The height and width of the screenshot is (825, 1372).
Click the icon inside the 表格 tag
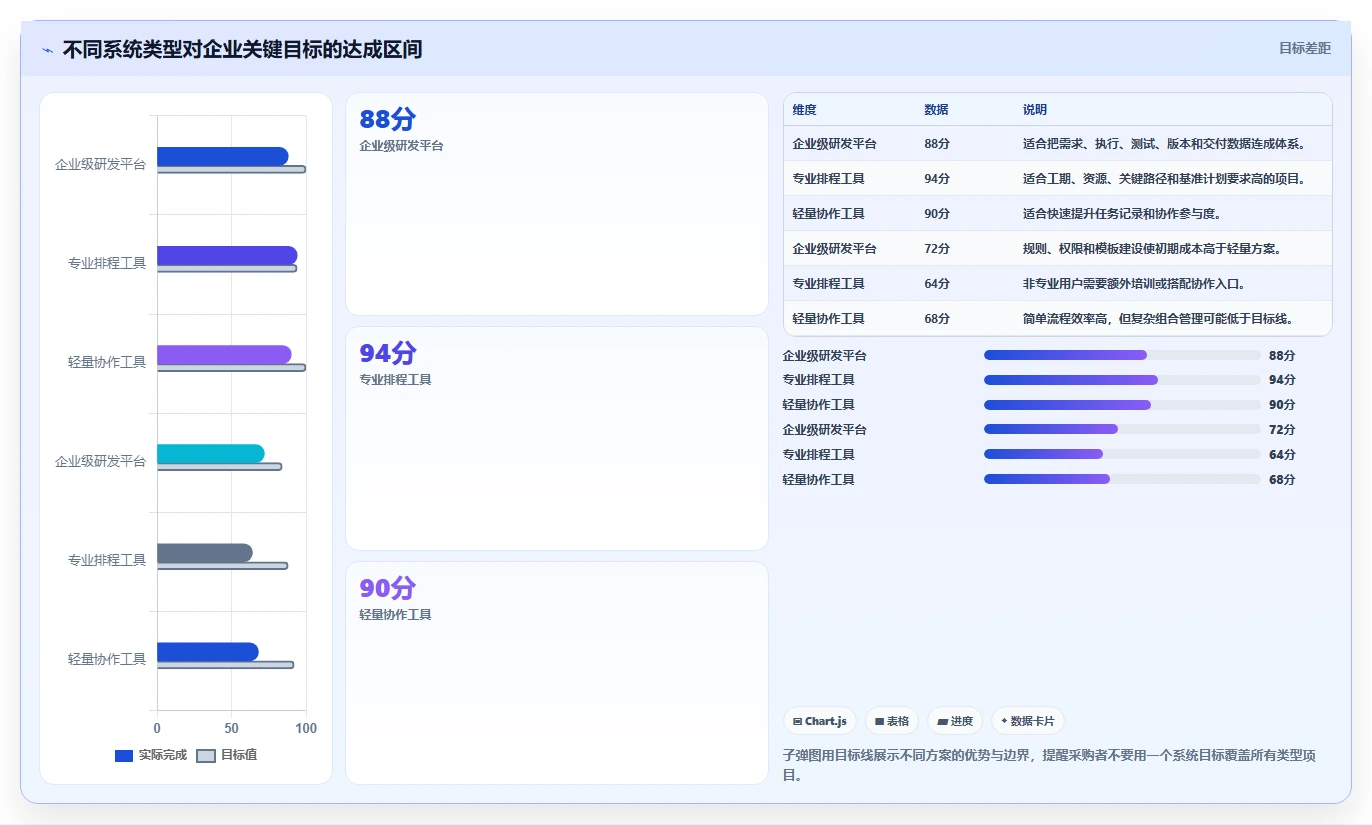pyautogui.click(x=880, y=721)
